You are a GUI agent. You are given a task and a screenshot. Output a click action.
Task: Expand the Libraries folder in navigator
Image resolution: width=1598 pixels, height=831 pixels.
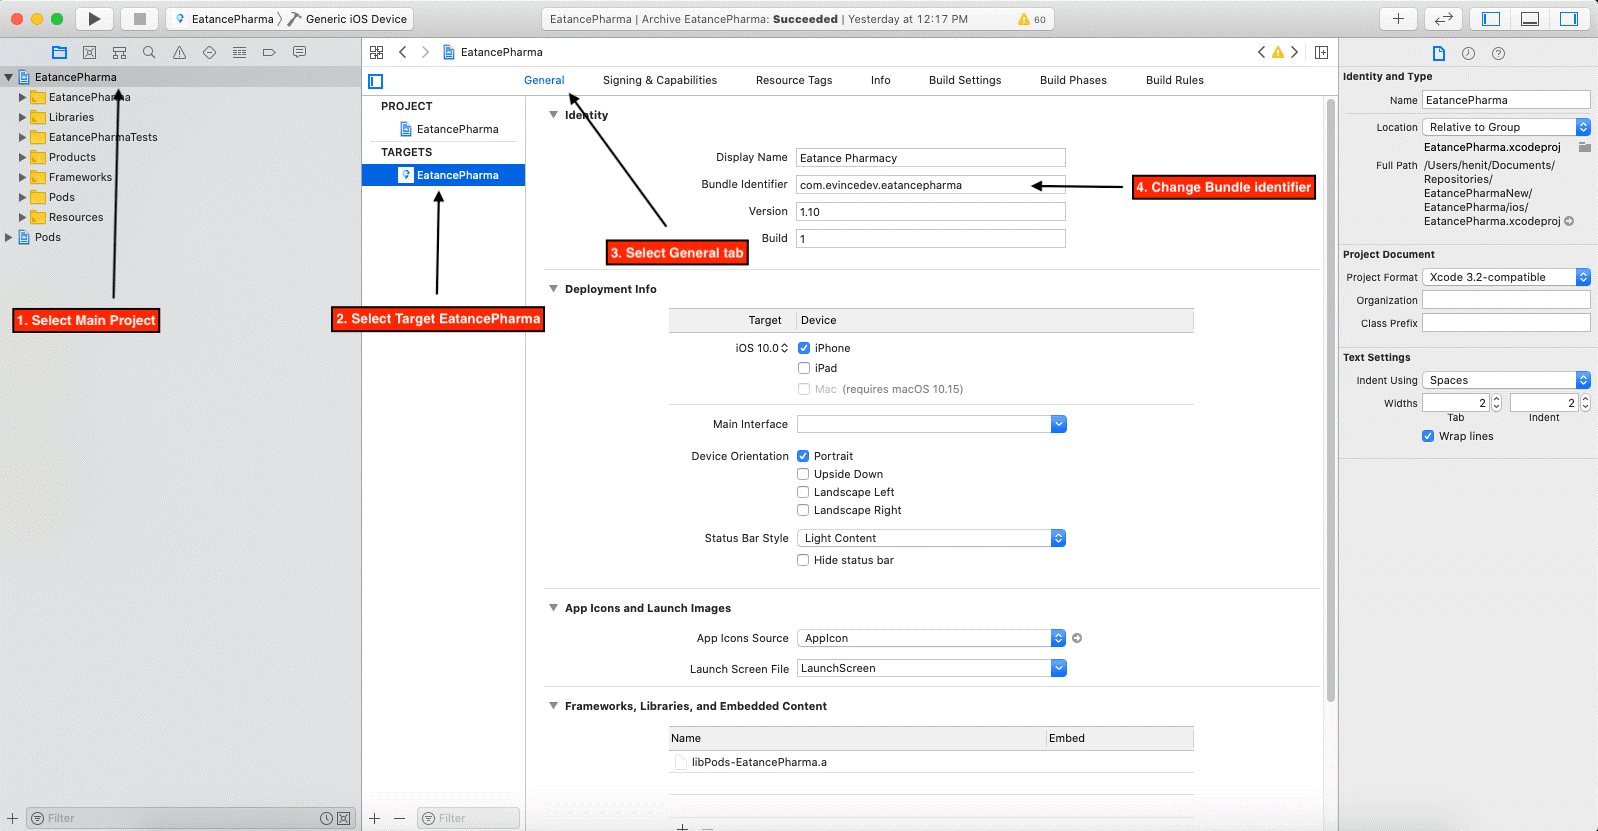pos(22,117)
